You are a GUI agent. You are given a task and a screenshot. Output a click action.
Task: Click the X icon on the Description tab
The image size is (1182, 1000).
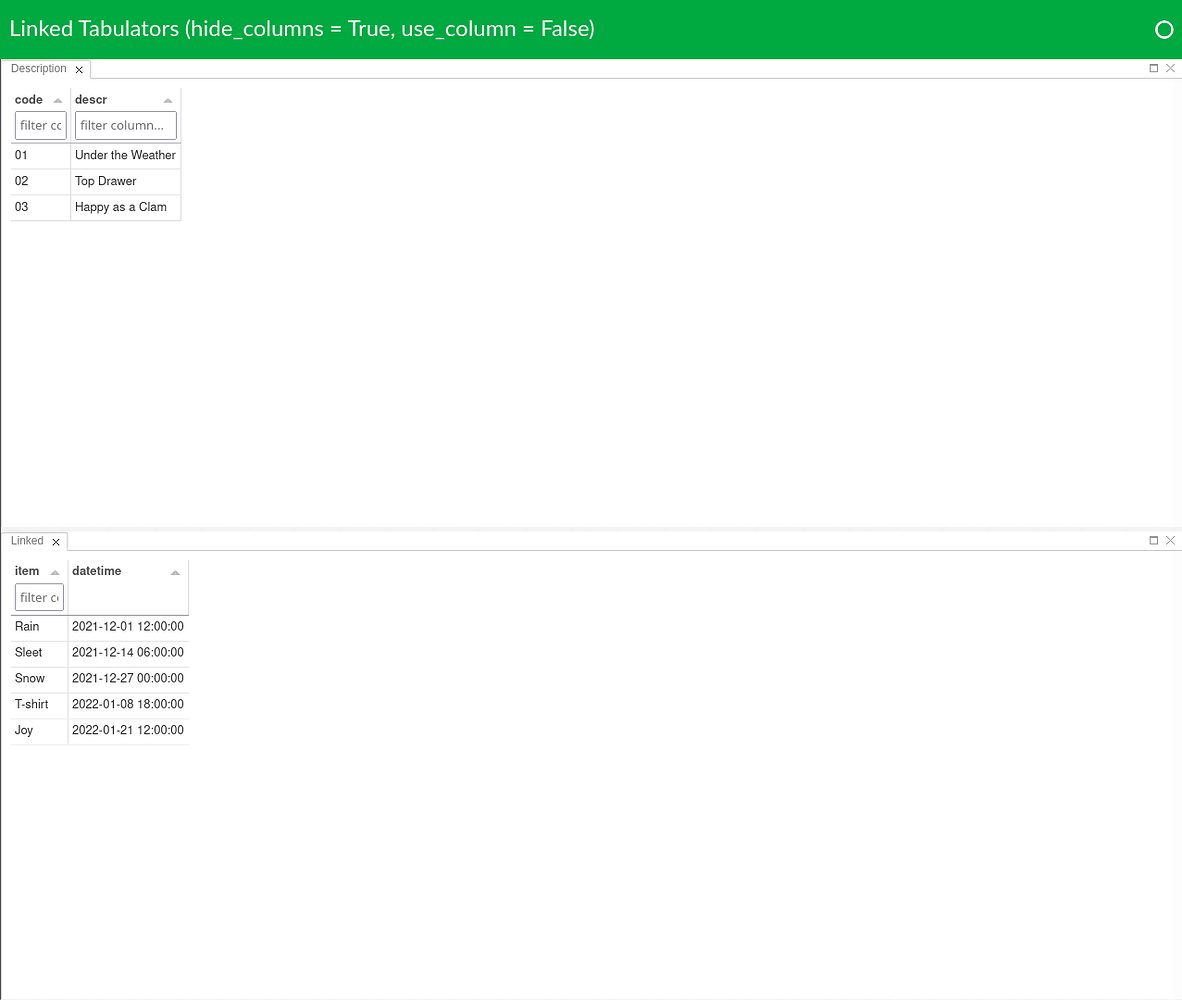pos(79,69)
